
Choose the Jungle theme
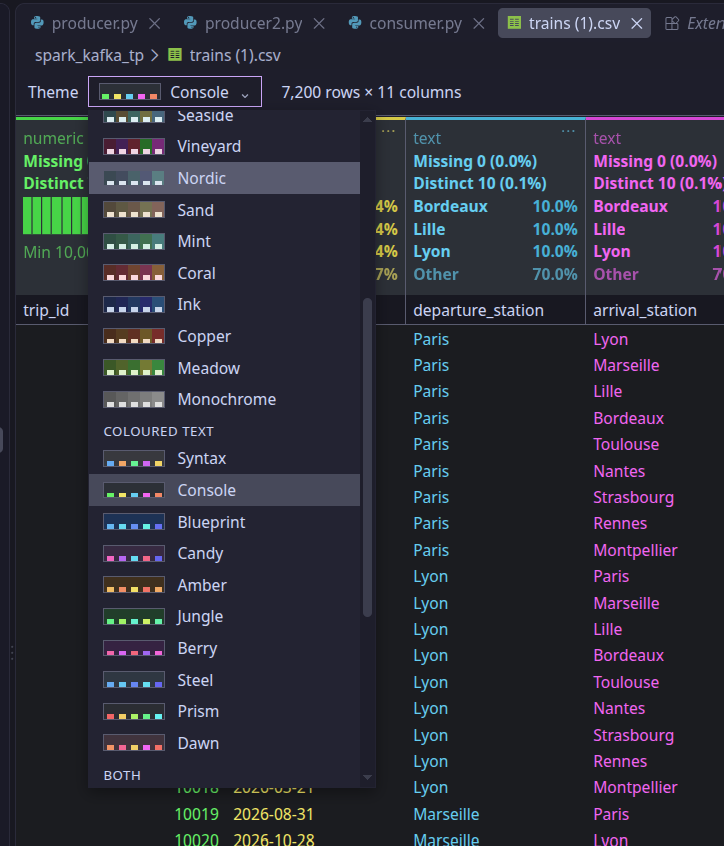pos(224,617)
